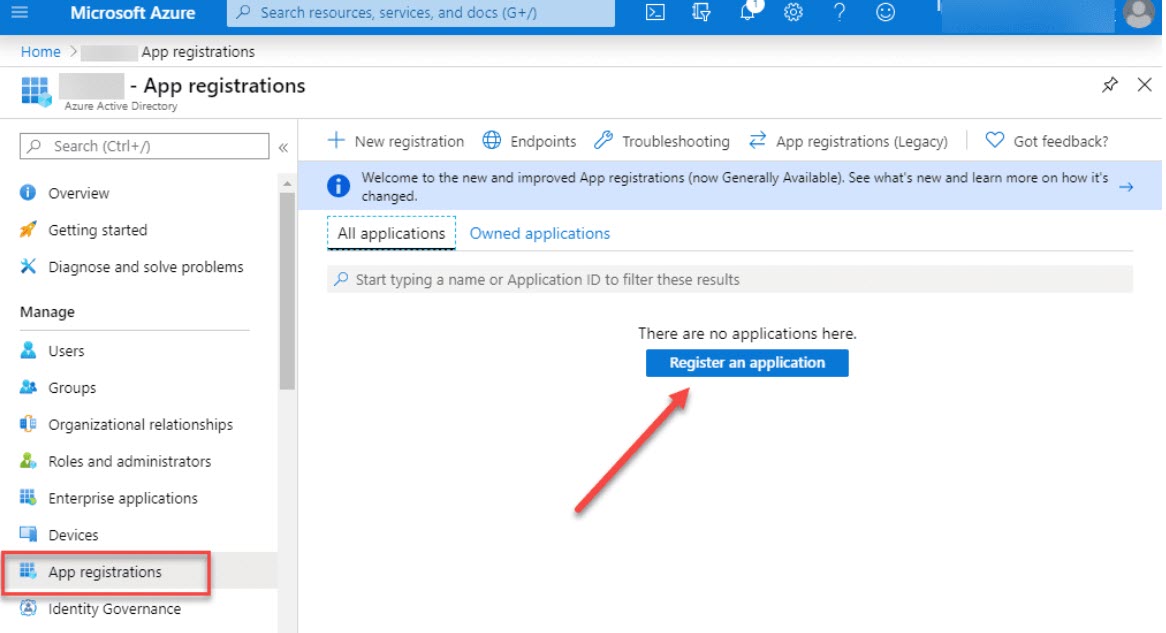Viewport: 1166px width, 633px height.
Task: Select the All applications tab
Action: 391,233
